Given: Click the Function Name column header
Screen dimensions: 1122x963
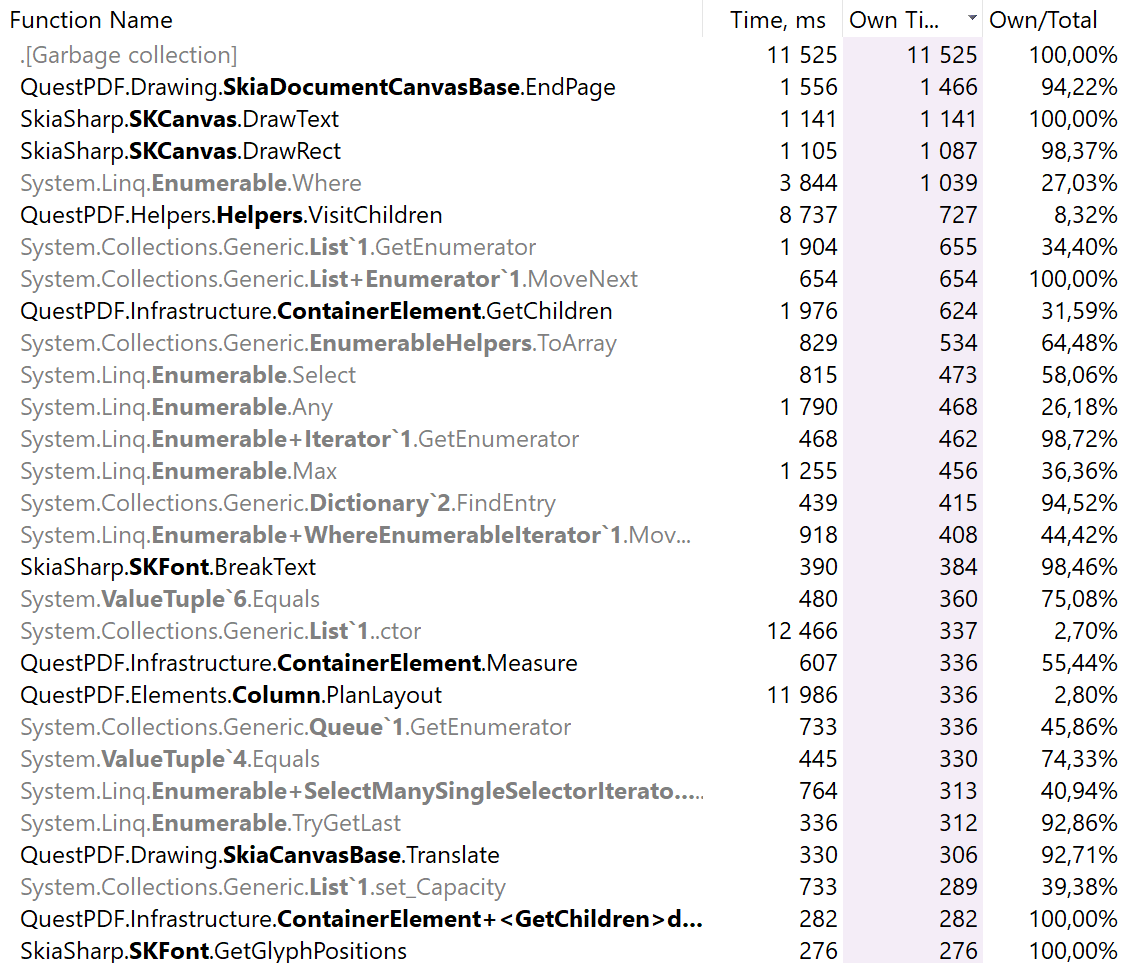Looking at the screenshot, I should pyautogui.click(x=91, y=19).
